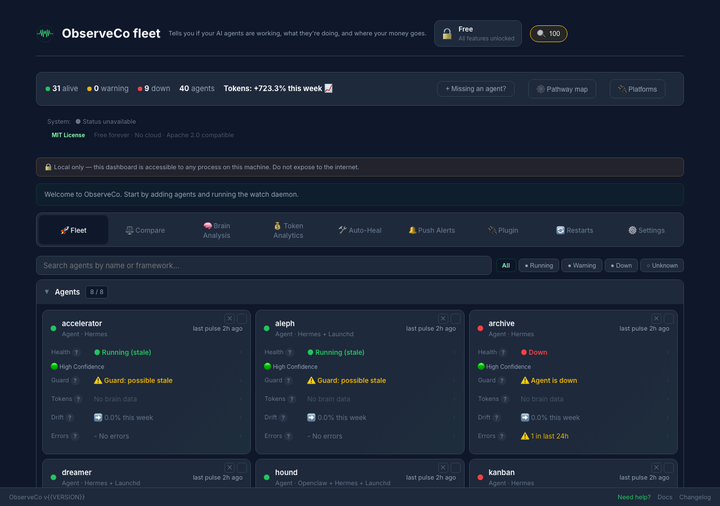Image resolution: width=720 pixels, height=506 pixels.
Task: Remove hound card using X button
Action: tap(443, 467)
